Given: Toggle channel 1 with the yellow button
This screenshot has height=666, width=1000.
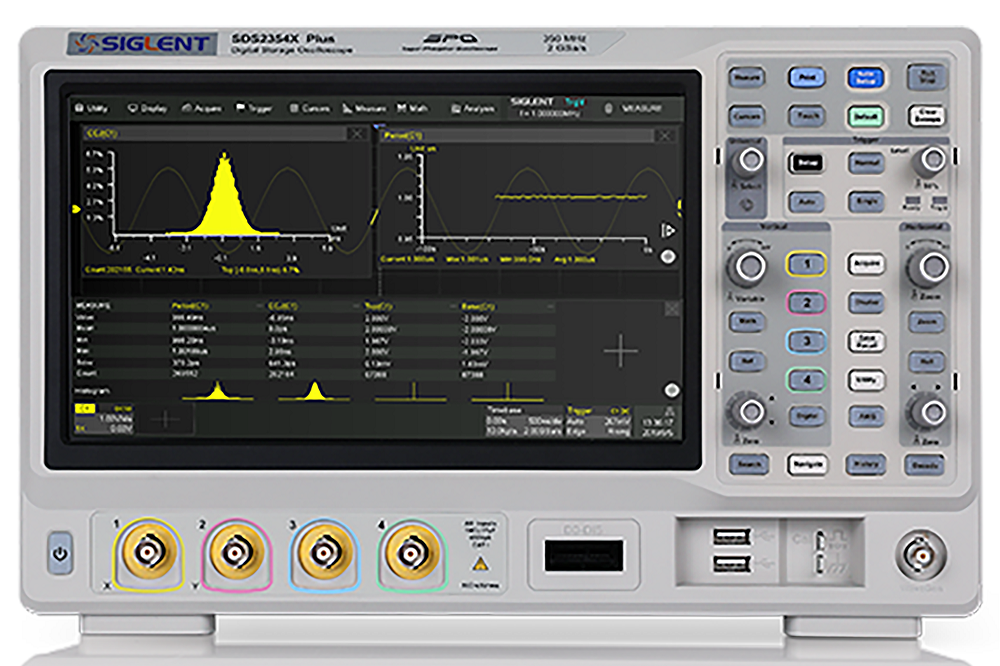Looking at the screenshot, I should click(x=806, y=264).
